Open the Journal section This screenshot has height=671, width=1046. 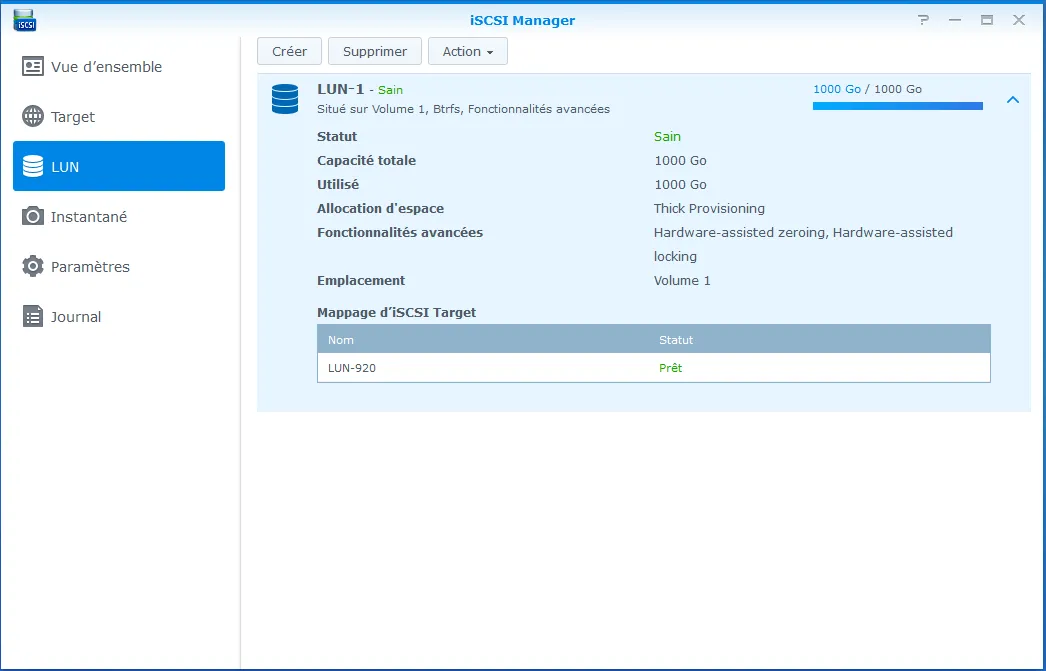76,317
